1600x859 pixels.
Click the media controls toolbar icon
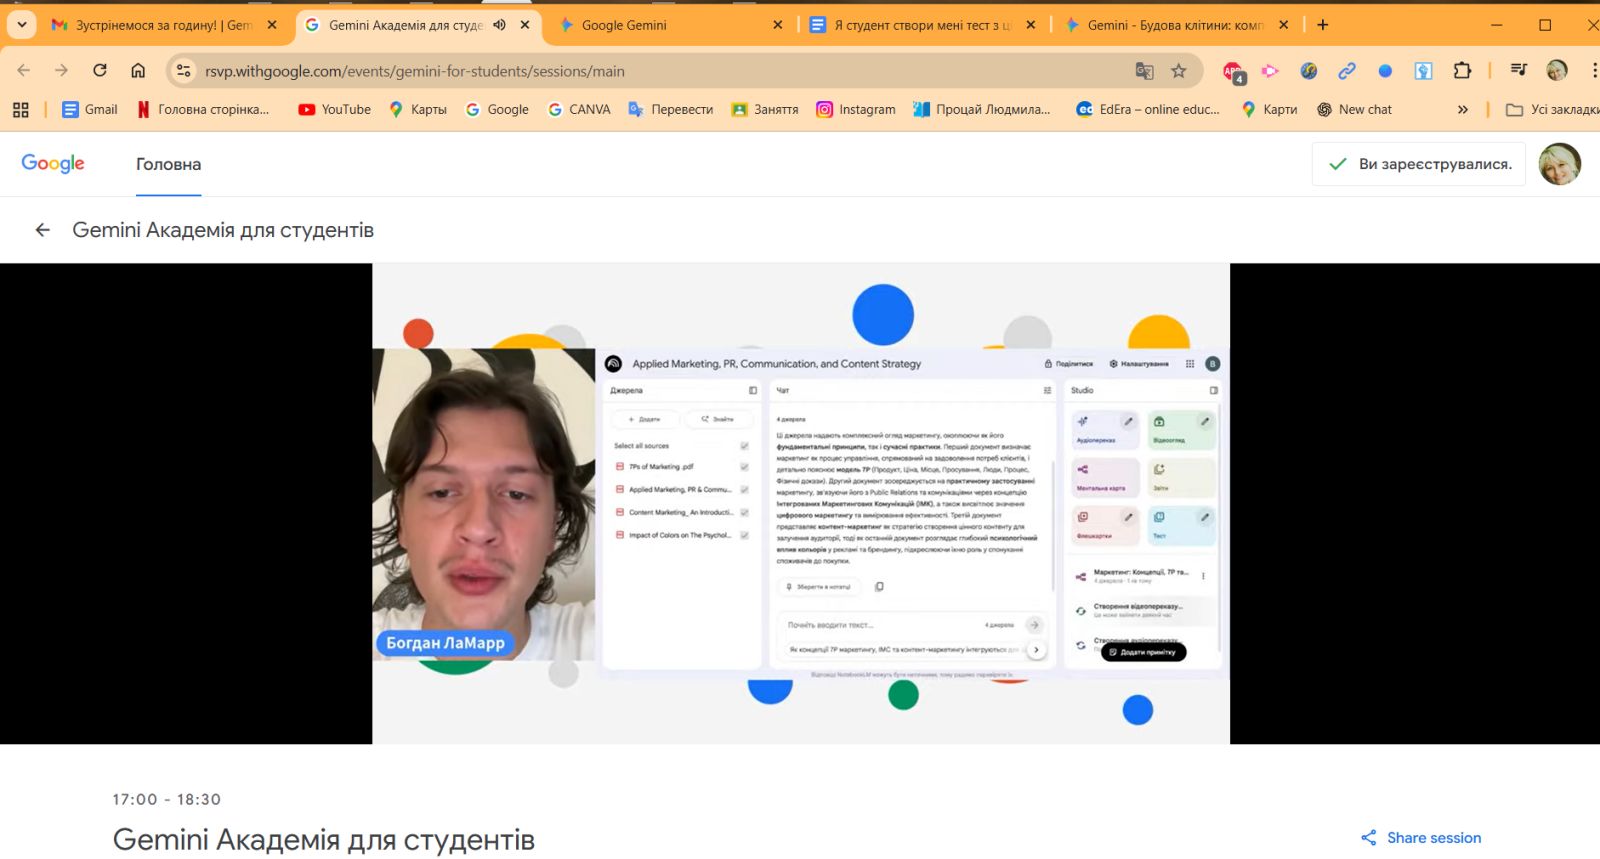pyautogui.click(x=1518, y=70)
